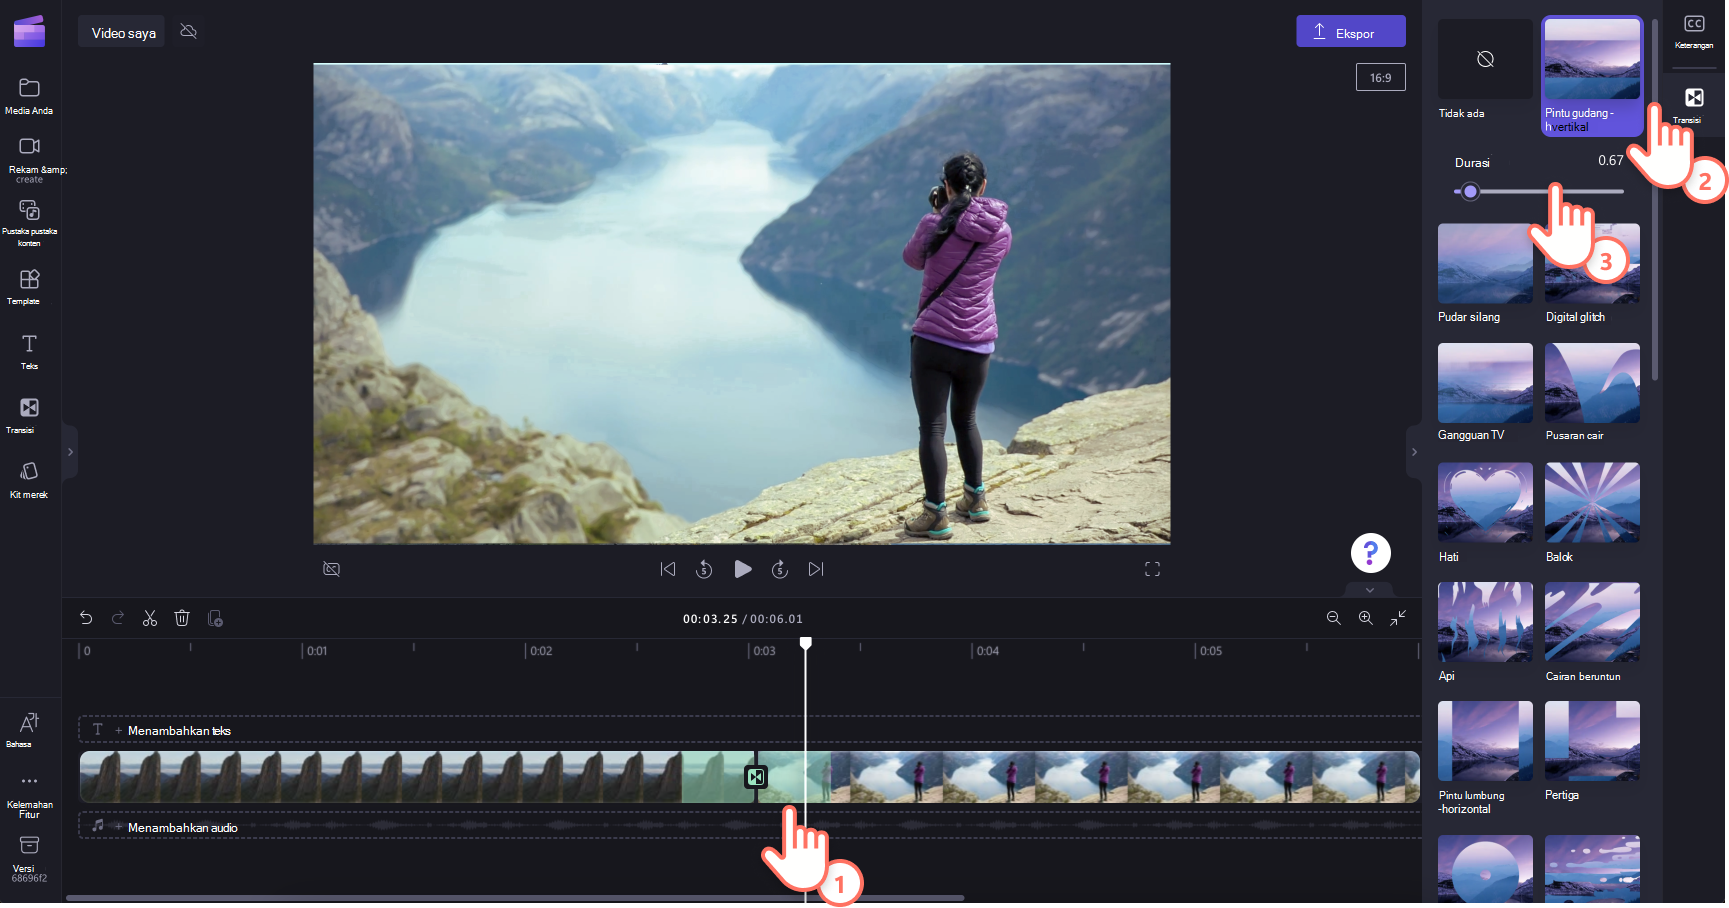Collapse the left panel with its chevron

tap(70, 452)
